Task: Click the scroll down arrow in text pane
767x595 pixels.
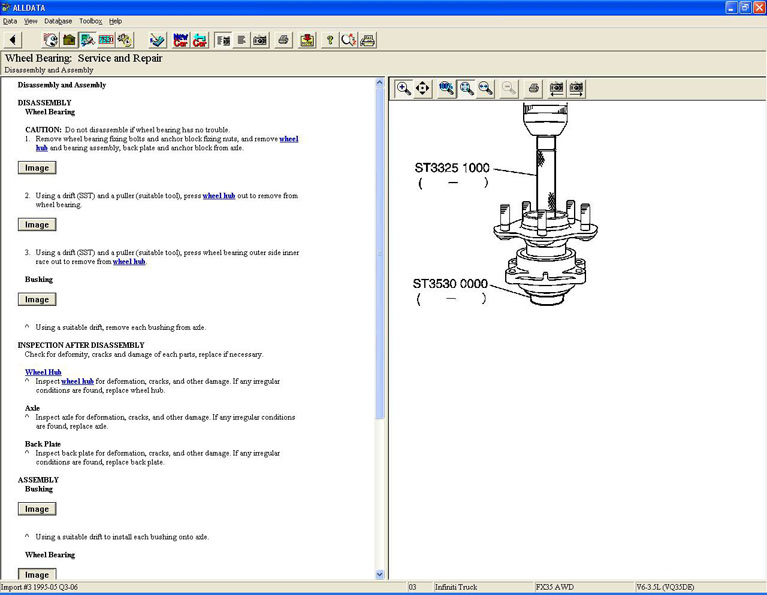Action: pos(380,574)
